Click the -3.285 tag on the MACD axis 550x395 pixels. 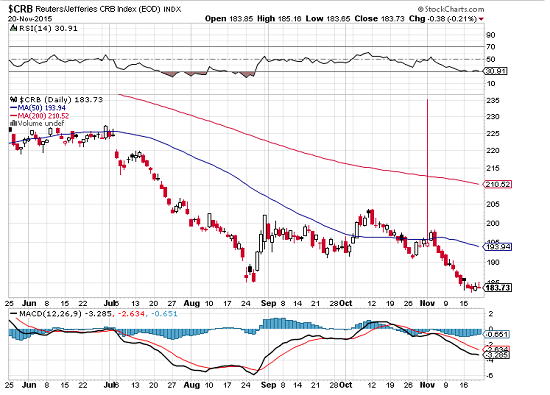click(496, 355)
